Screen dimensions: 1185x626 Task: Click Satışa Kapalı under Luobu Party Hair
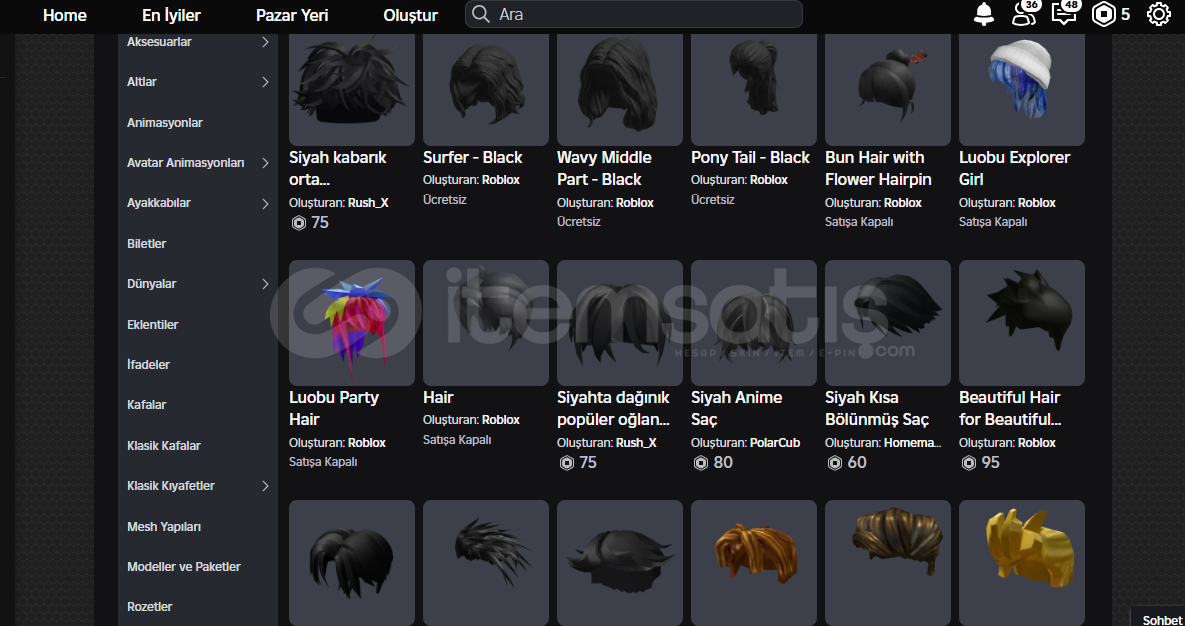323,461
